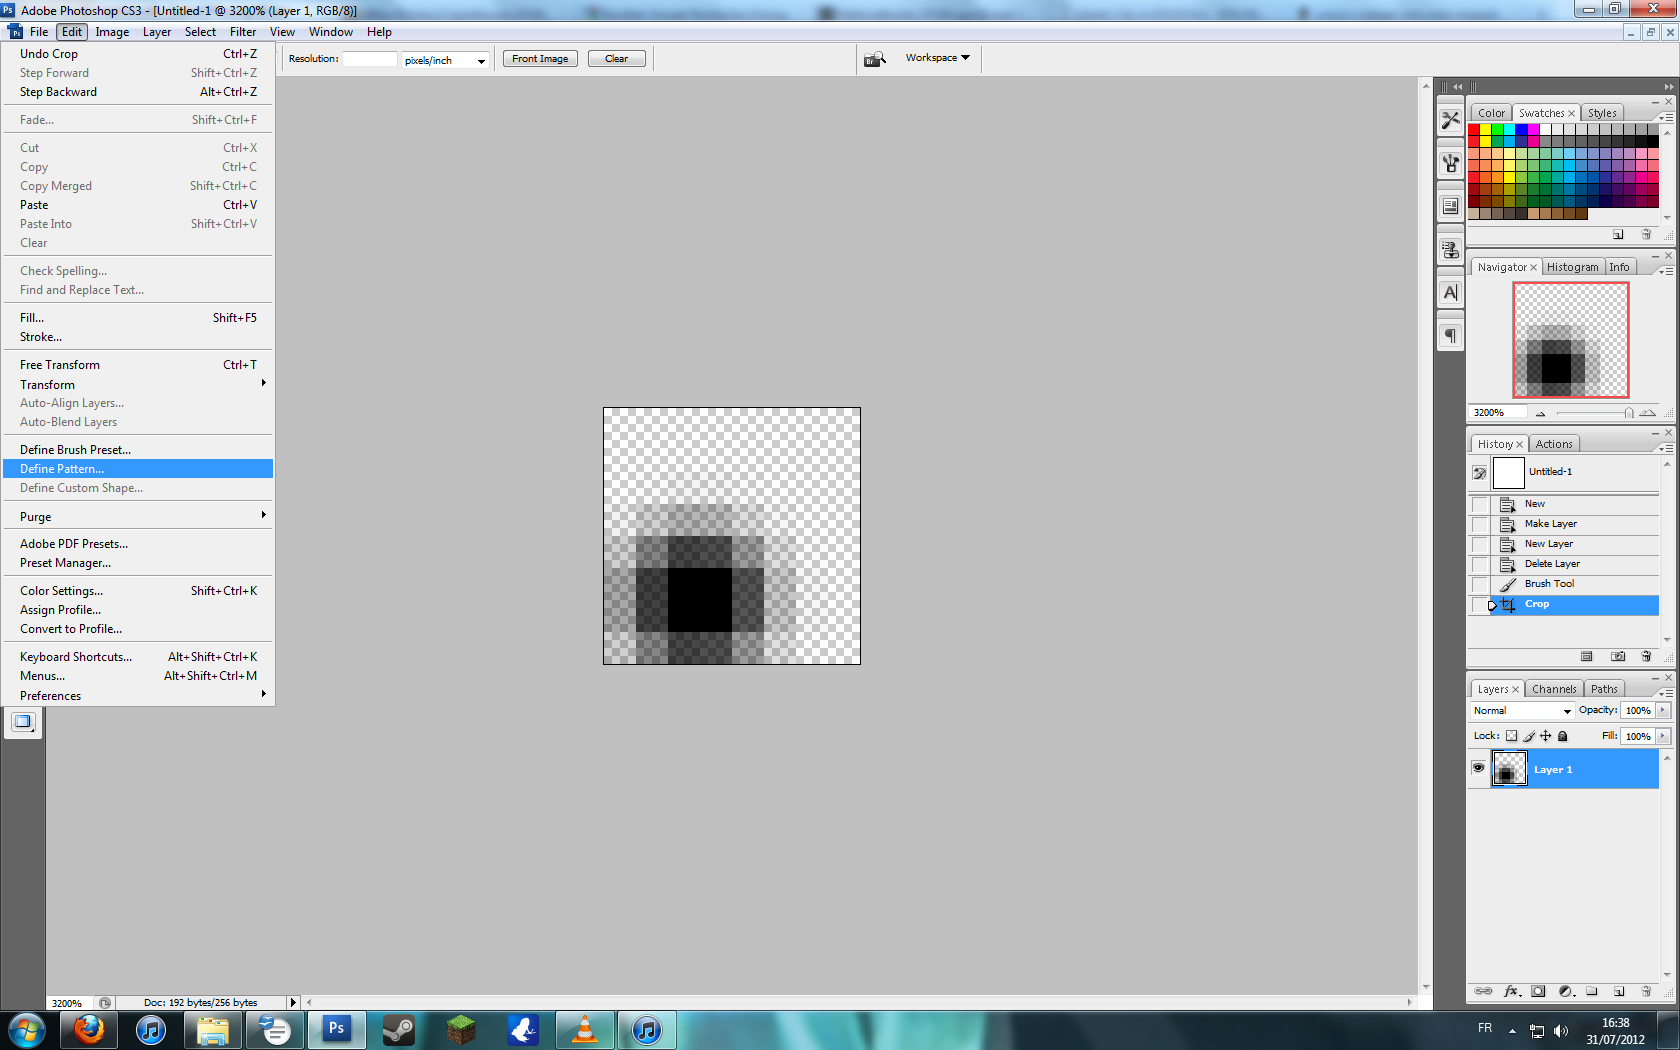
Task: Open the Tool Presets panel icon
Action: (1450, 120)
